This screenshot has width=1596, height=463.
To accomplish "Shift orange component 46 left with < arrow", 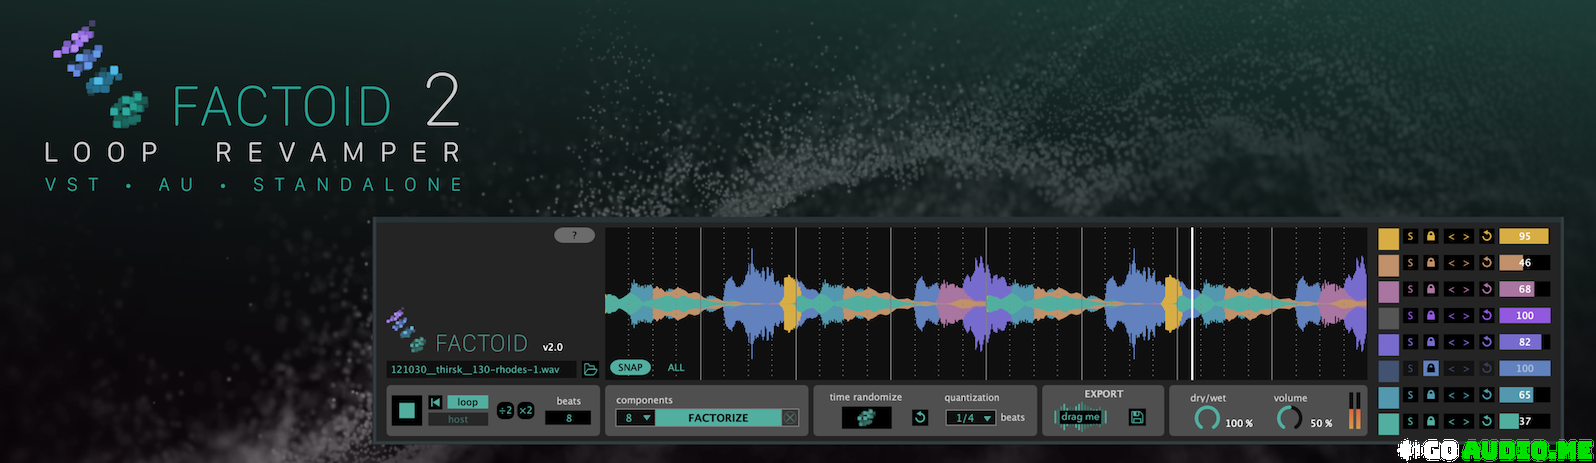I will 1452,263.
